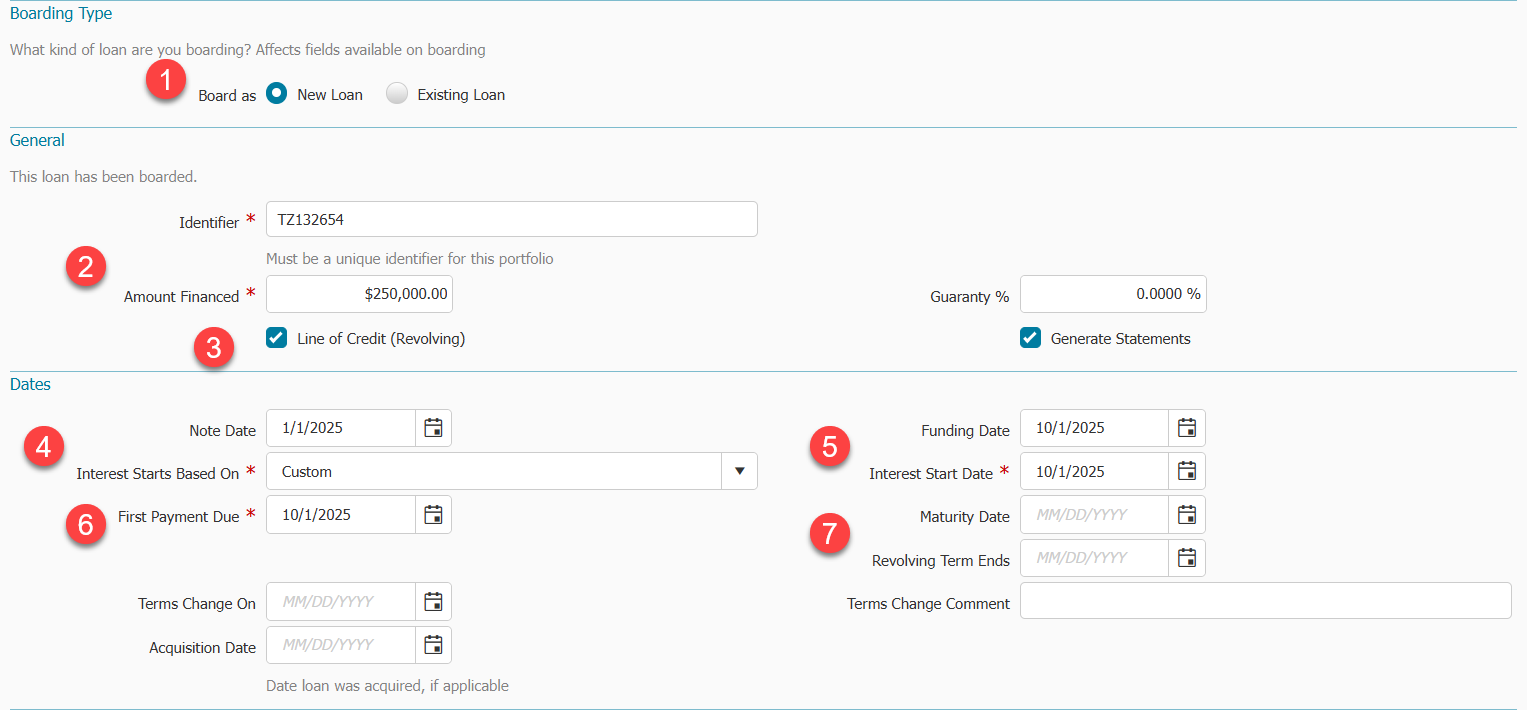Click the Terms Change Comment field
Viewport: 1527px width, 710px height.
[1265, 601]
